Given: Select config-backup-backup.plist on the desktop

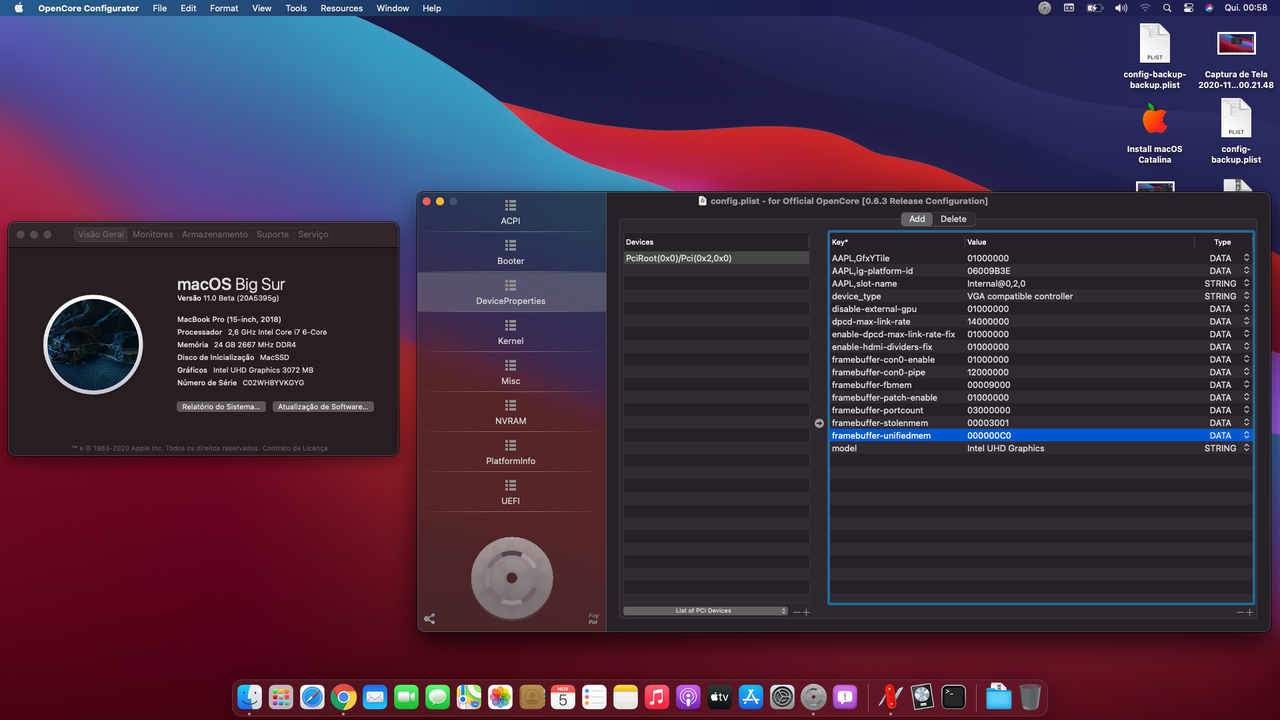Looking at the screenshot, I should [x=1154, y=57].
